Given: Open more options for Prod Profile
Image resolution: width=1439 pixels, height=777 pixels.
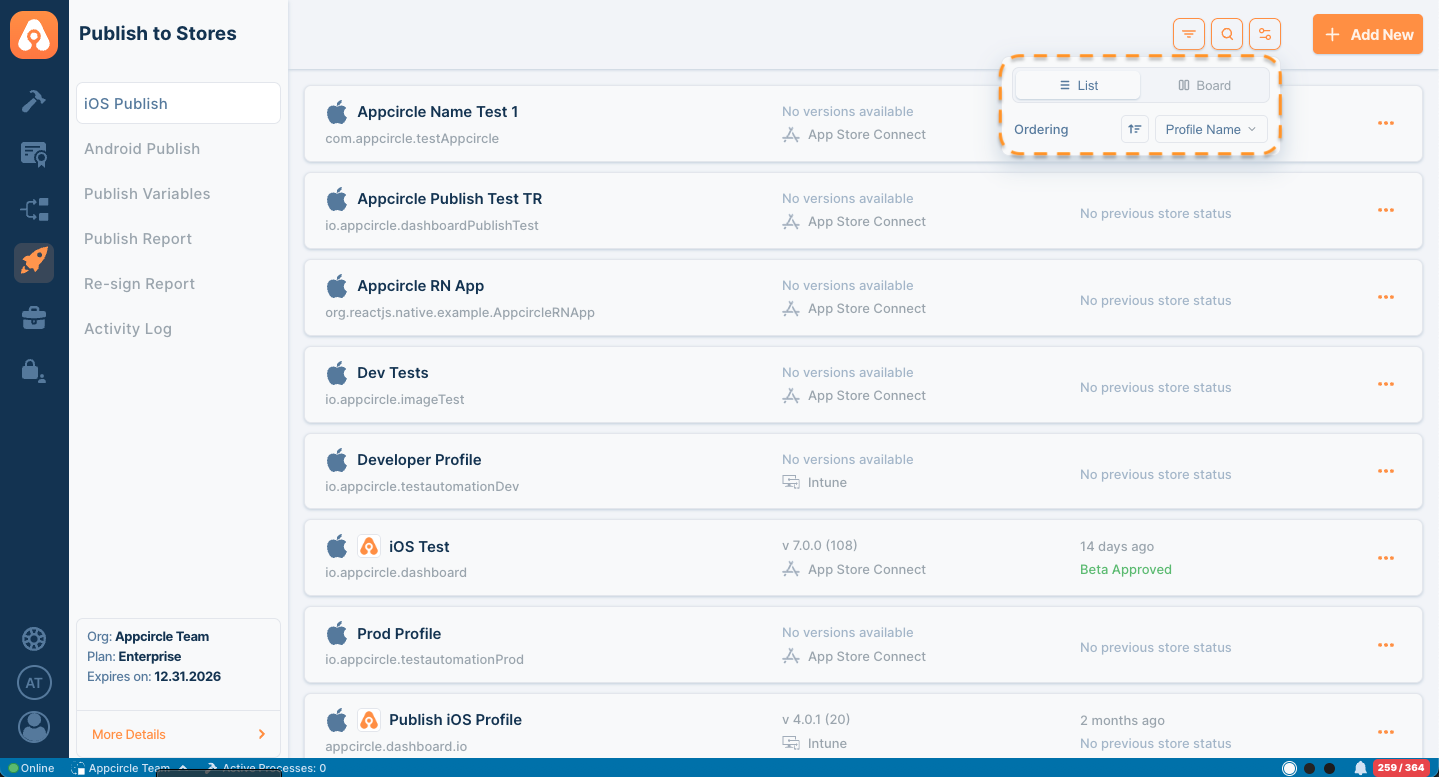Looking at the screenshot, I should pyautogui.click(x=1386, y=645).
